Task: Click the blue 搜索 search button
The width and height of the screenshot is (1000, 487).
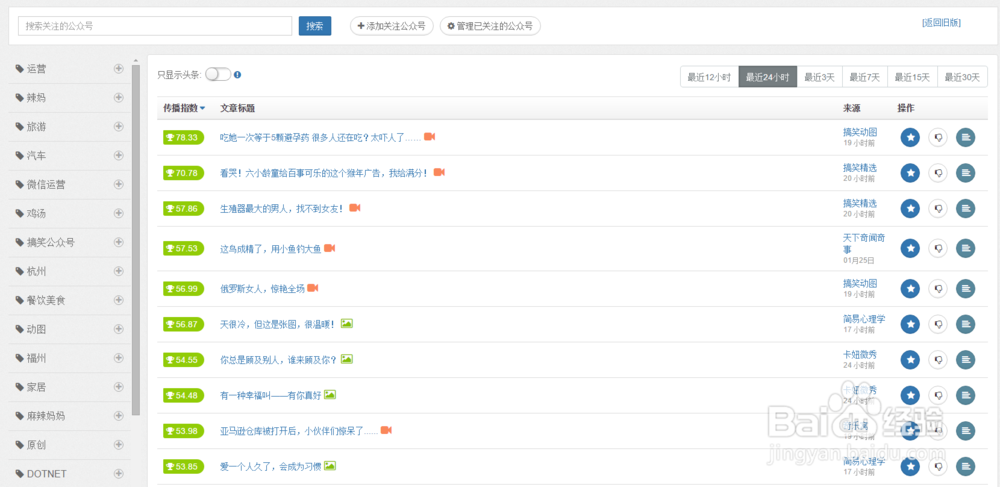Action: (314, 26)
